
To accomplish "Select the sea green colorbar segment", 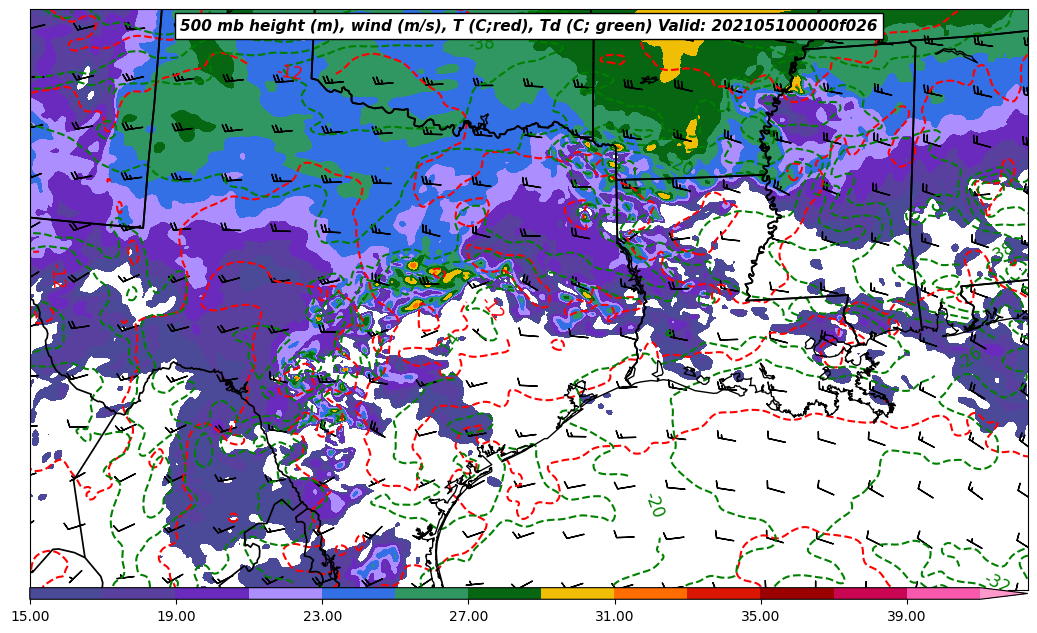I will tap(431, 593).
